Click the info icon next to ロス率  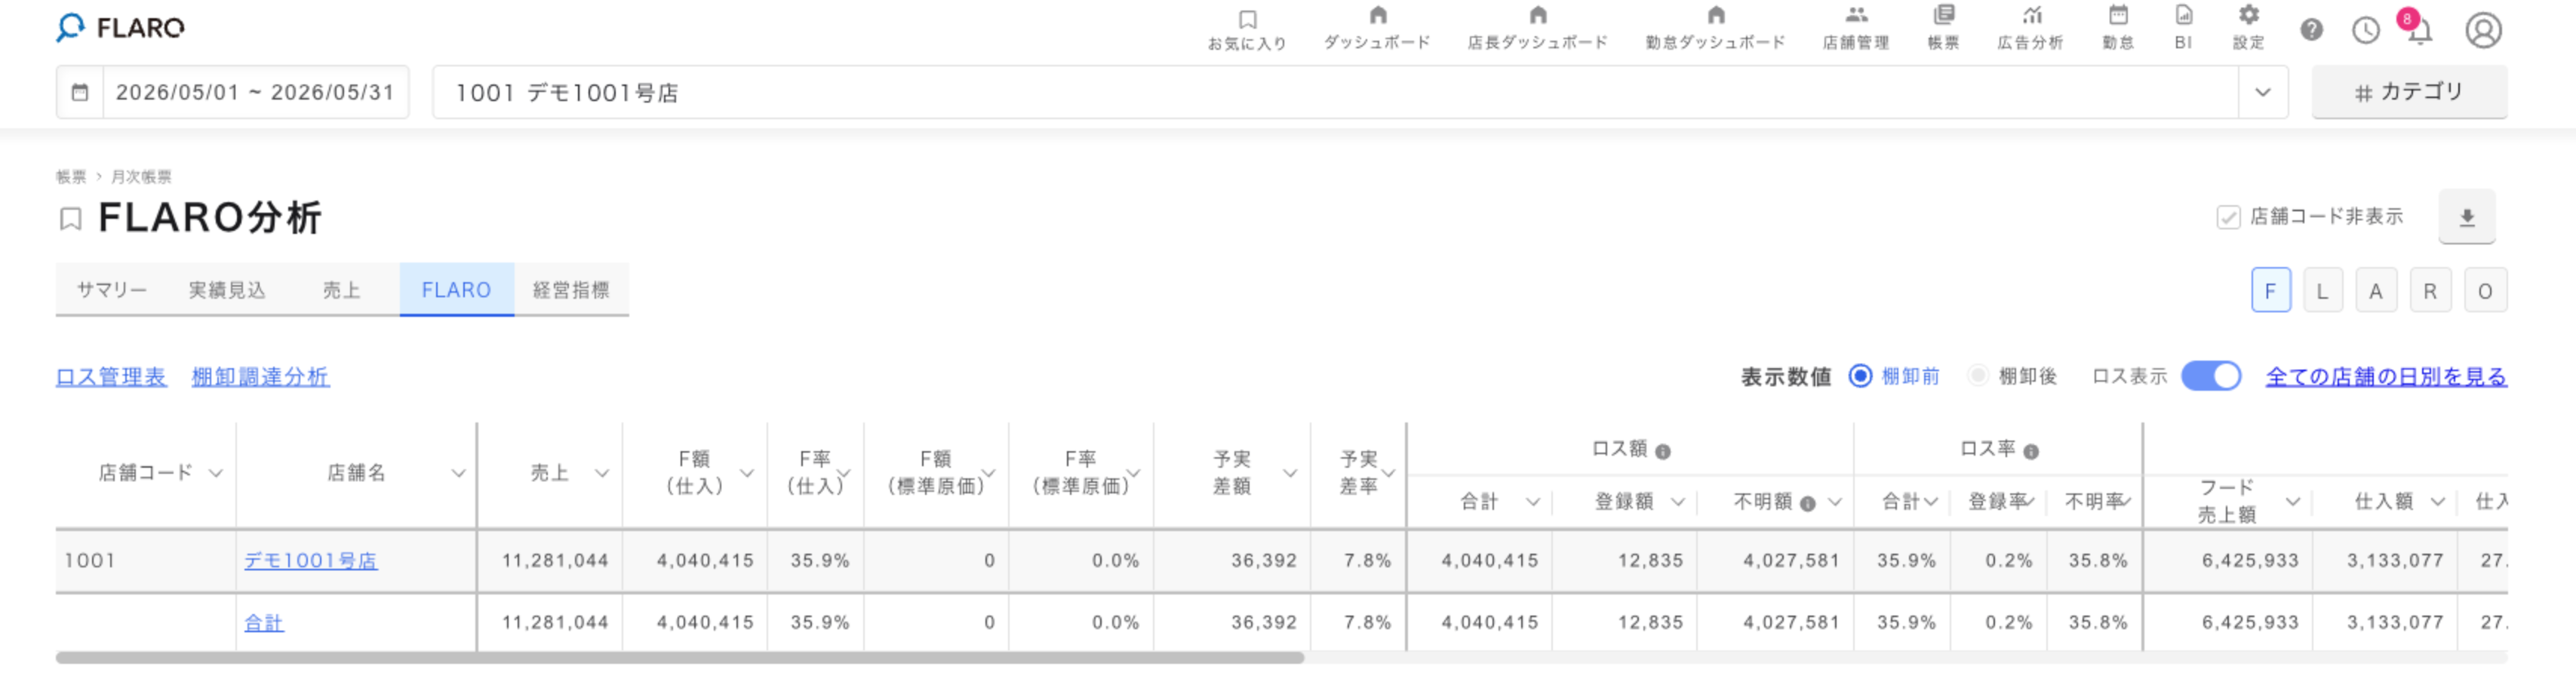click(x=2031, y=451)
